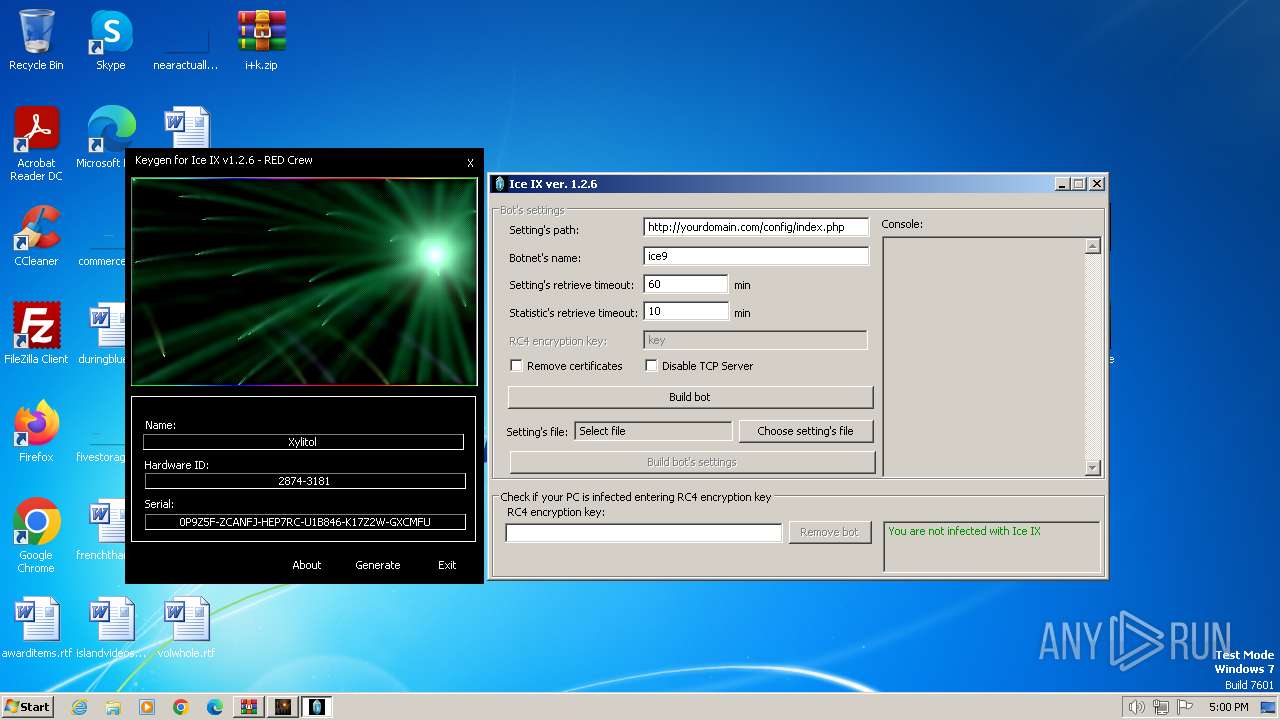Click the Setting's path input field
The height and width of the screenshot is (720, 1280).
[x=756, y=227]
